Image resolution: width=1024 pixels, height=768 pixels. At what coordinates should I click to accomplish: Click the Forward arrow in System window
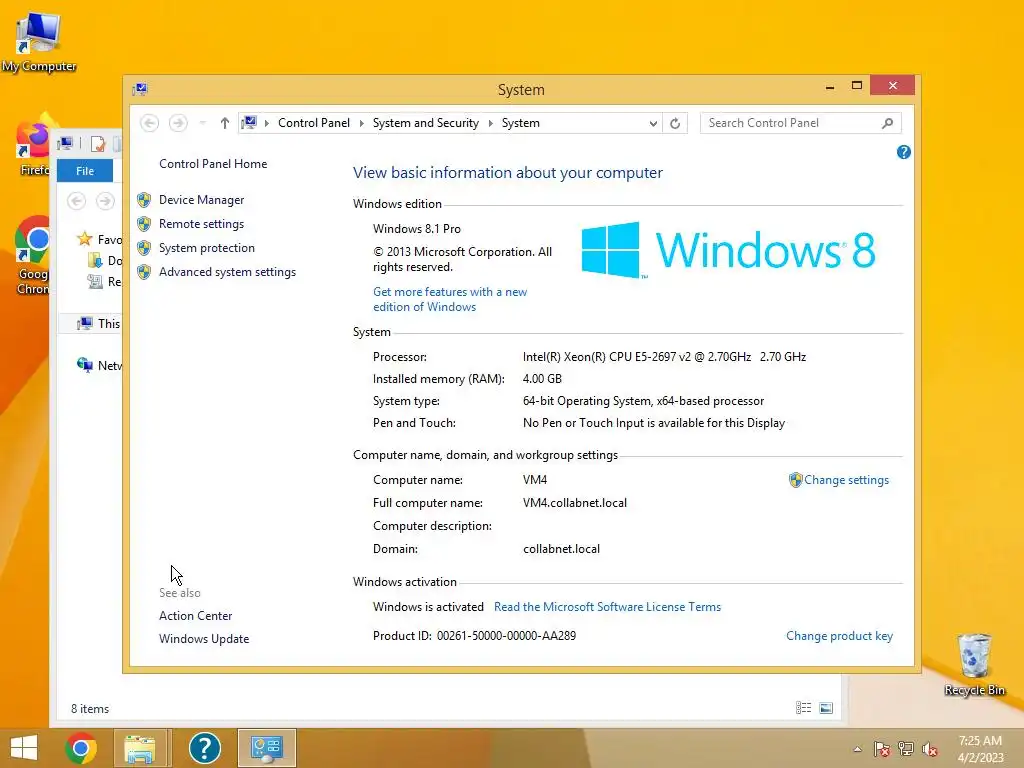pos(178,123)
